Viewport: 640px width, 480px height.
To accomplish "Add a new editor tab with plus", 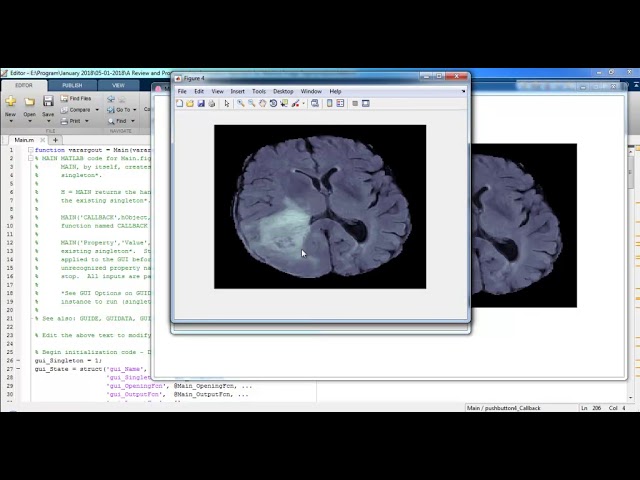I will pyautogui.click(x=55, y=140).
